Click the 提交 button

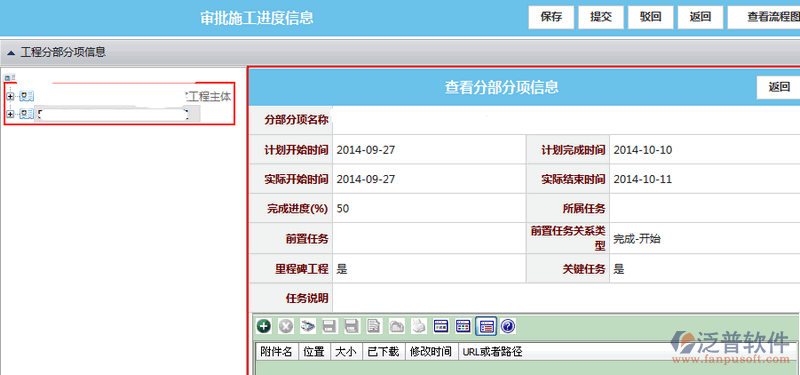point(601,17)
